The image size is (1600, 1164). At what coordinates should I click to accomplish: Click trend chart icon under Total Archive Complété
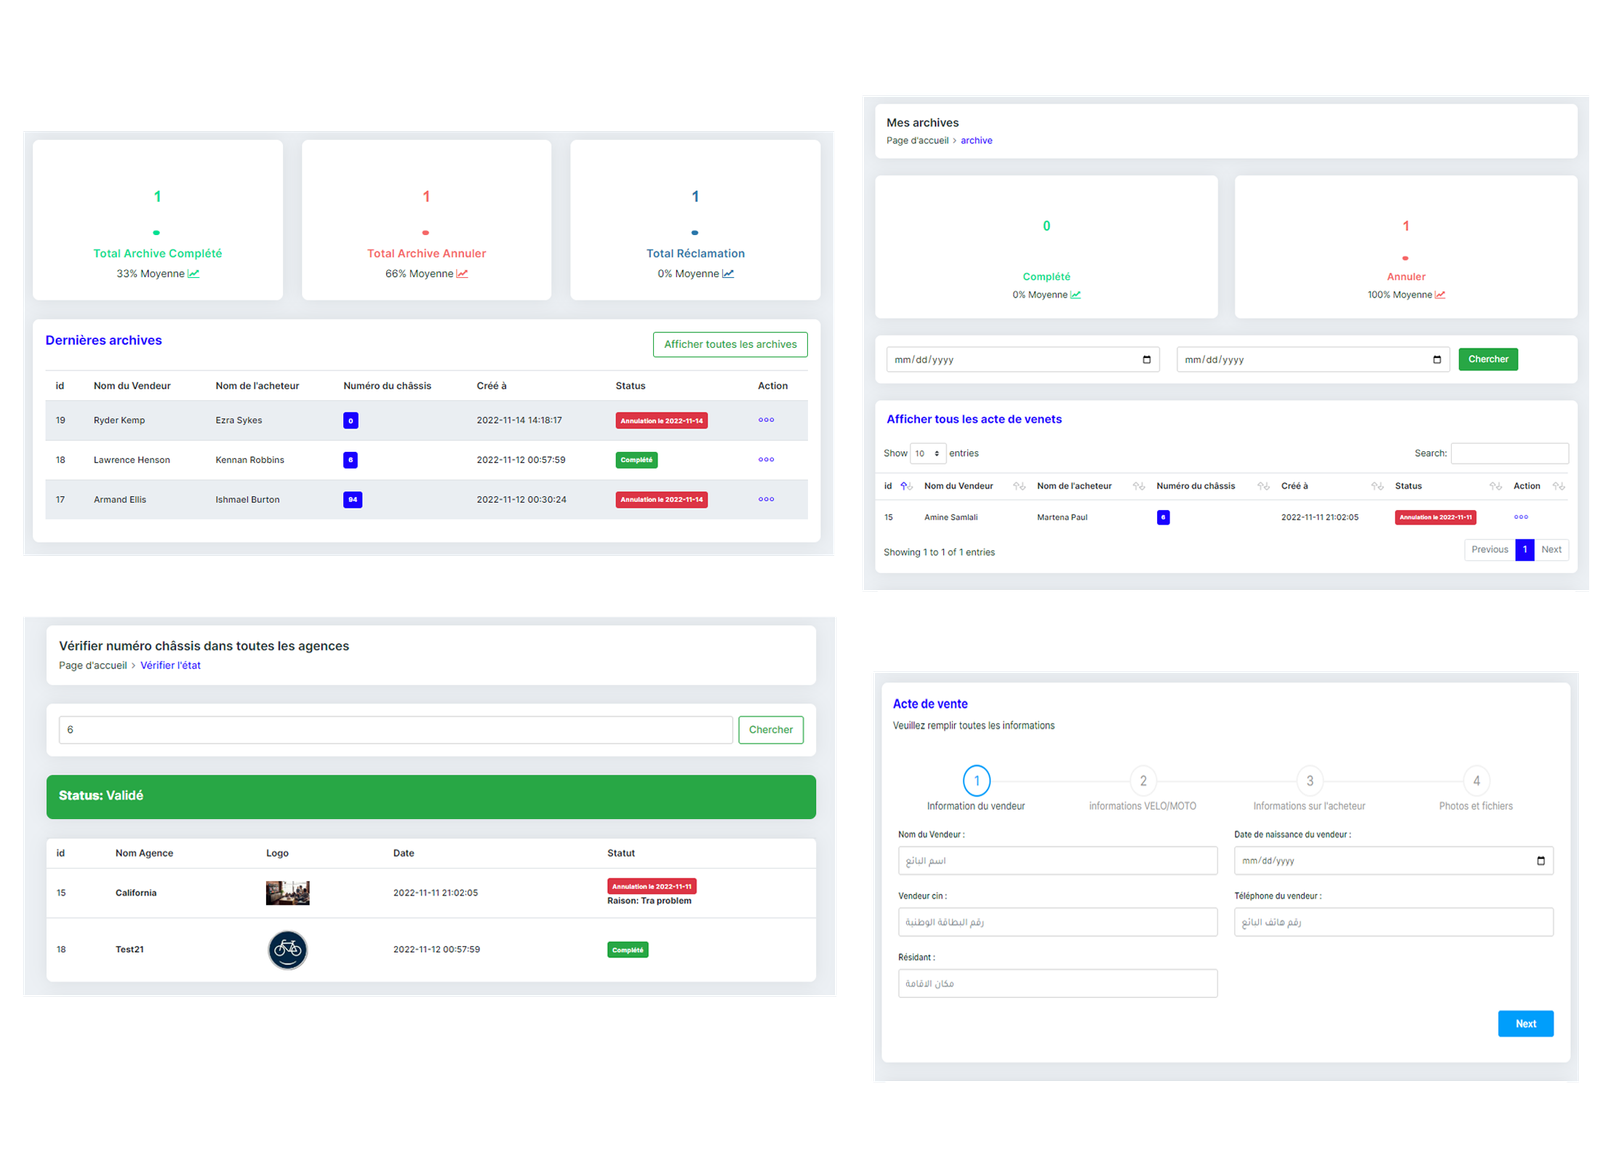194,274
